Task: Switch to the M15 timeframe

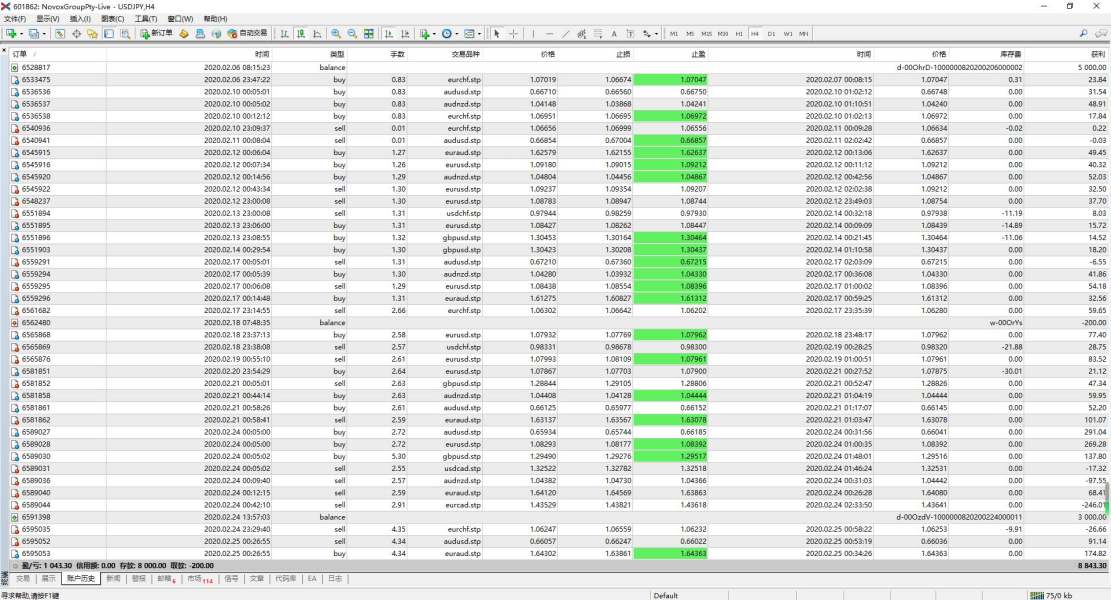Action: click(x=706, y=33)
